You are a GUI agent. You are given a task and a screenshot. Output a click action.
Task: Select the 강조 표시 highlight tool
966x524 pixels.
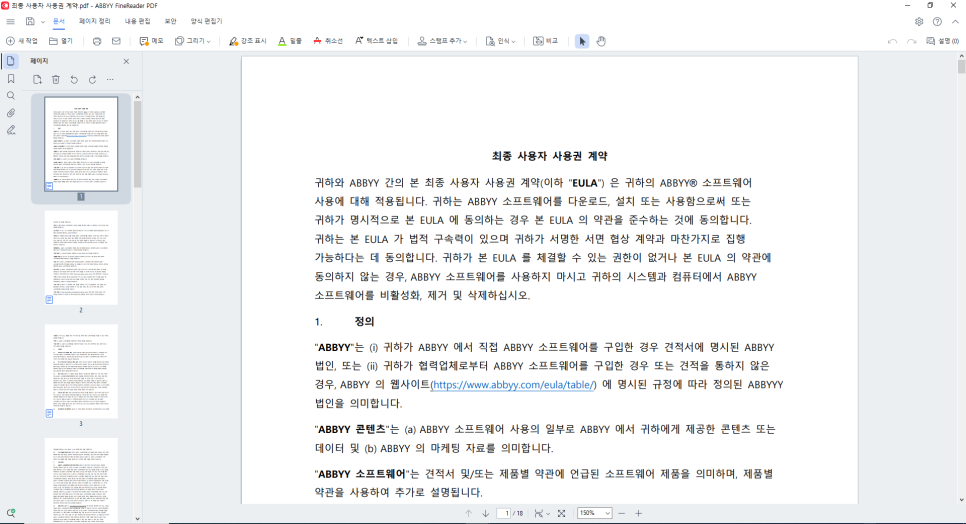click(x=248, y=41)
